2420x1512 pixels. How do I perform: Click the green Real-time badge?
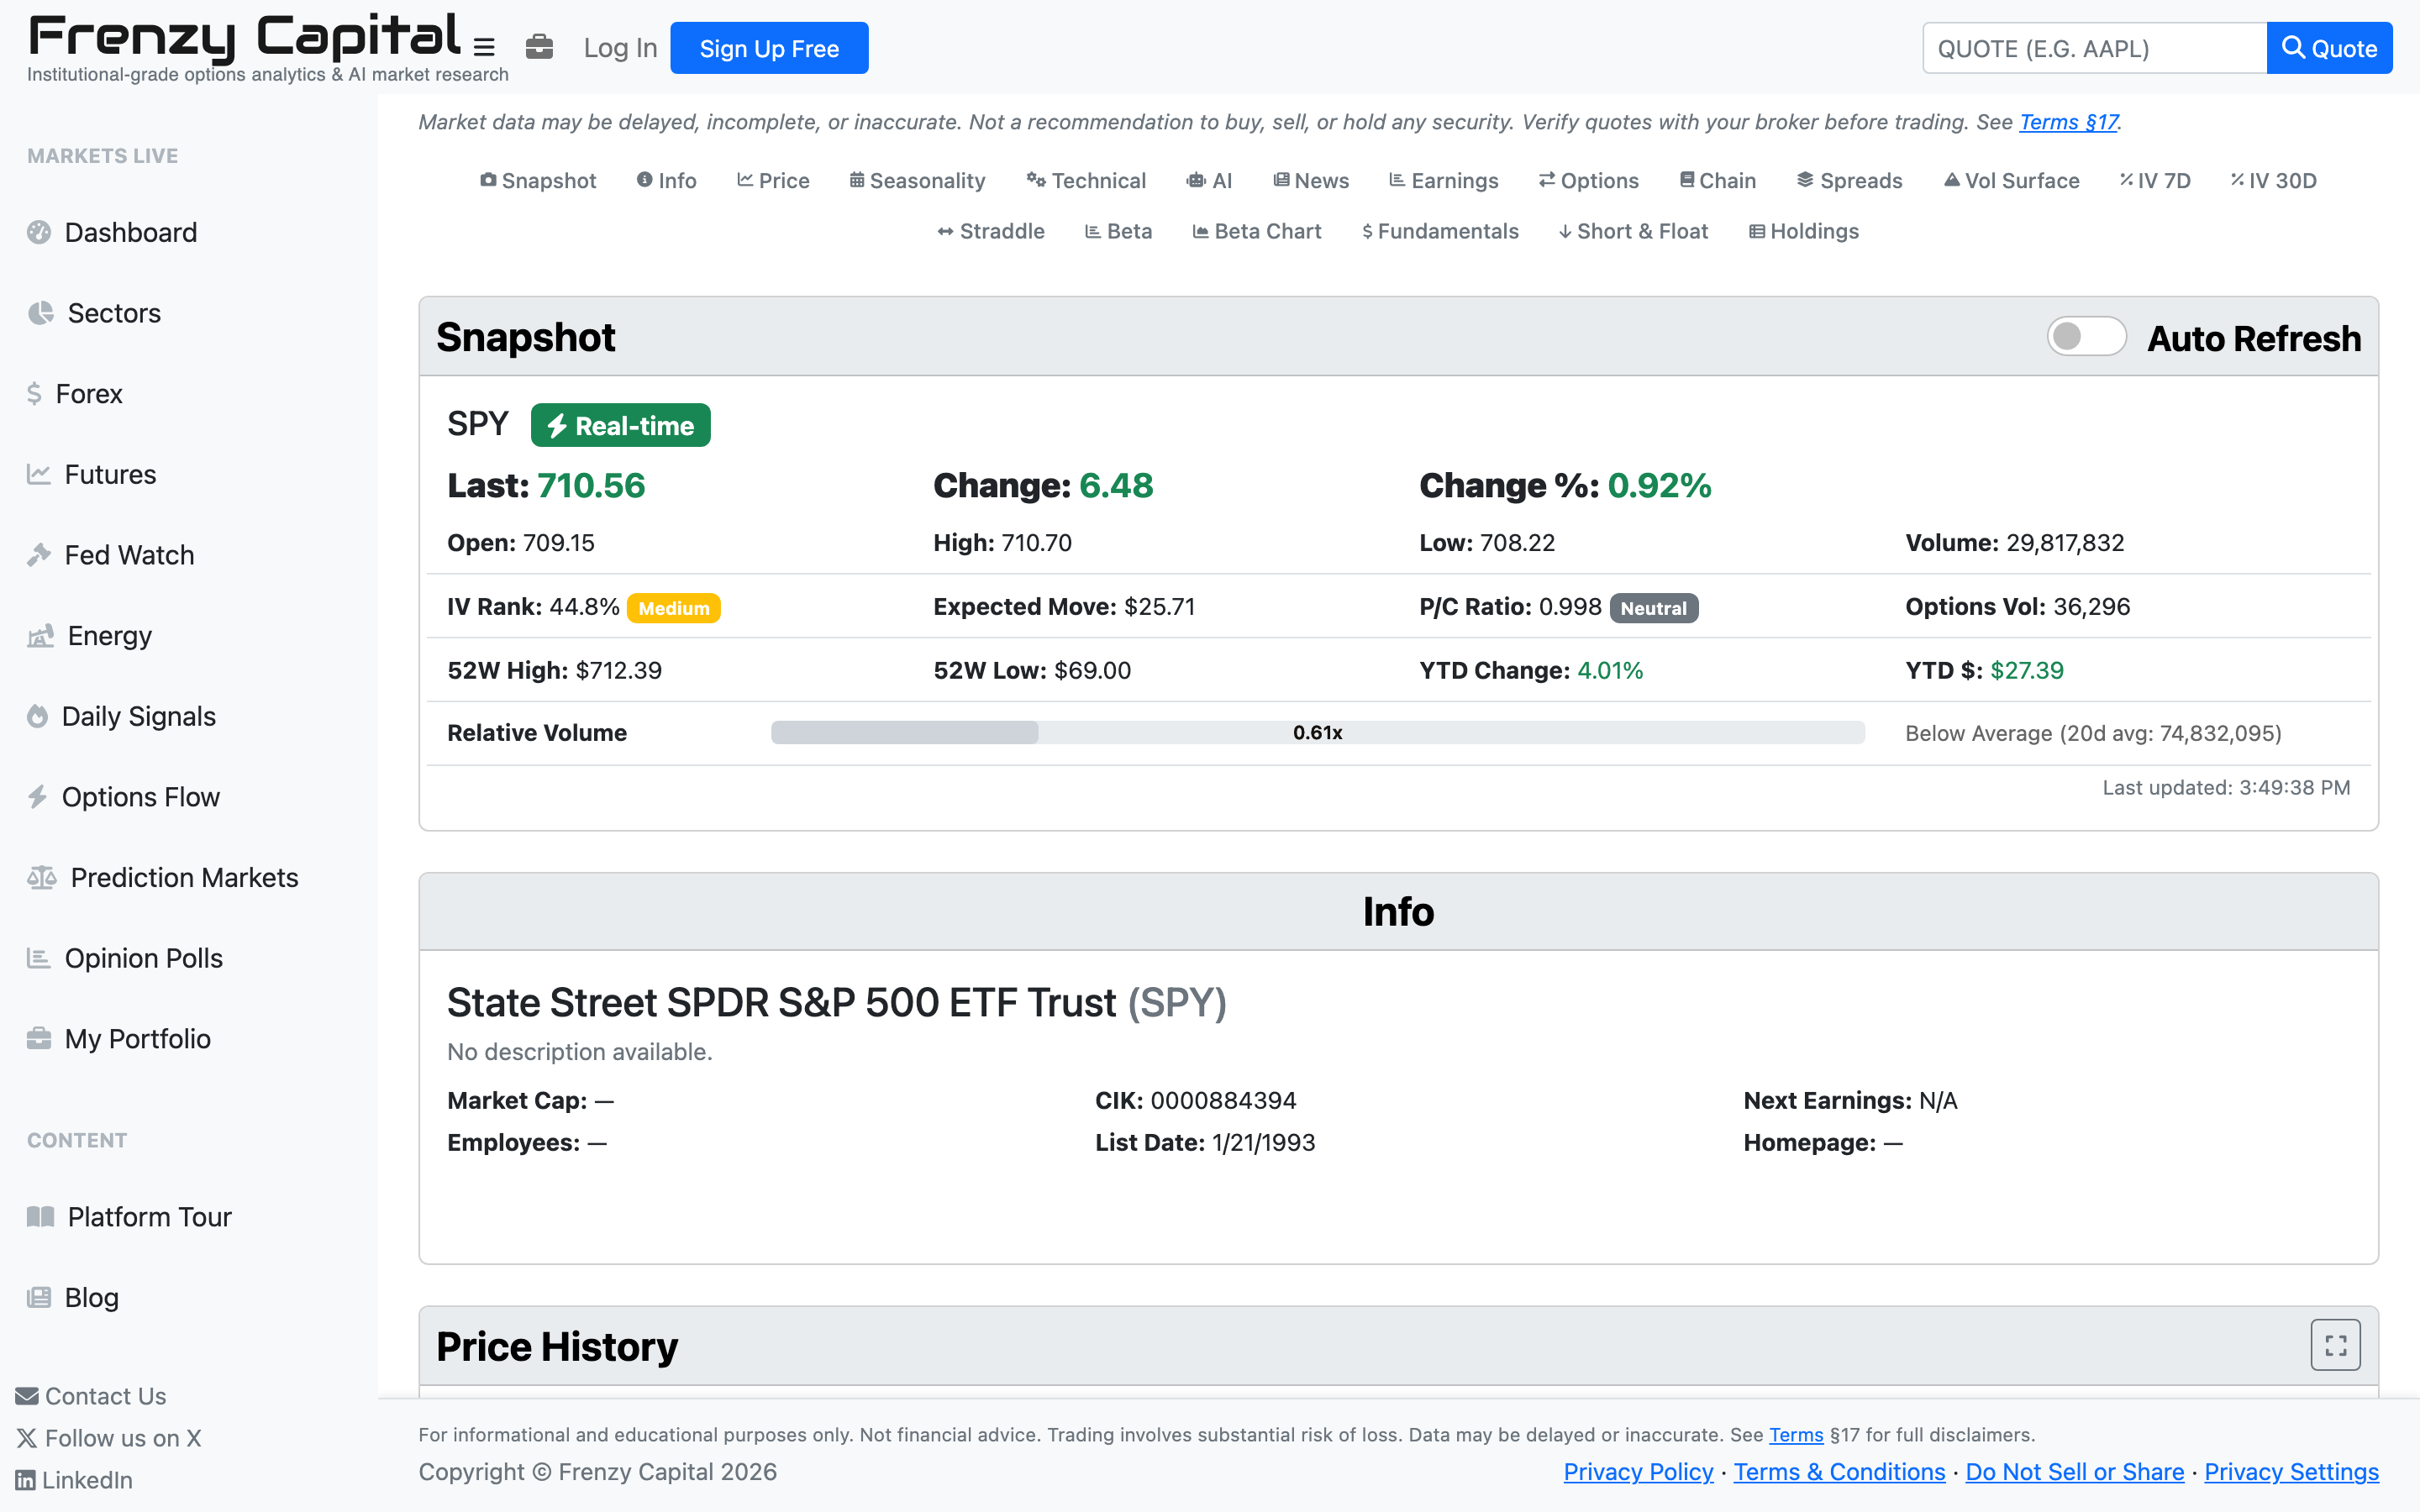620,425
